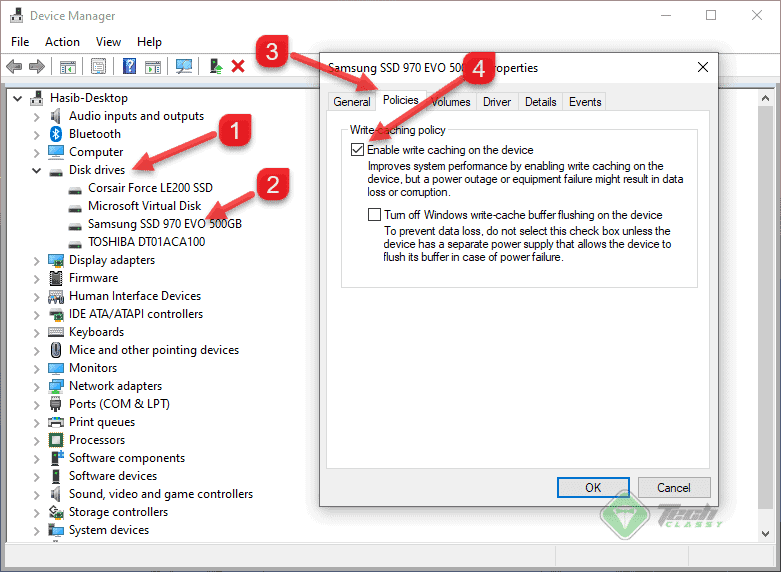The width and height of the screenshot is (781, 572).
Task: Open the Help menu
Action: (149, 42)
